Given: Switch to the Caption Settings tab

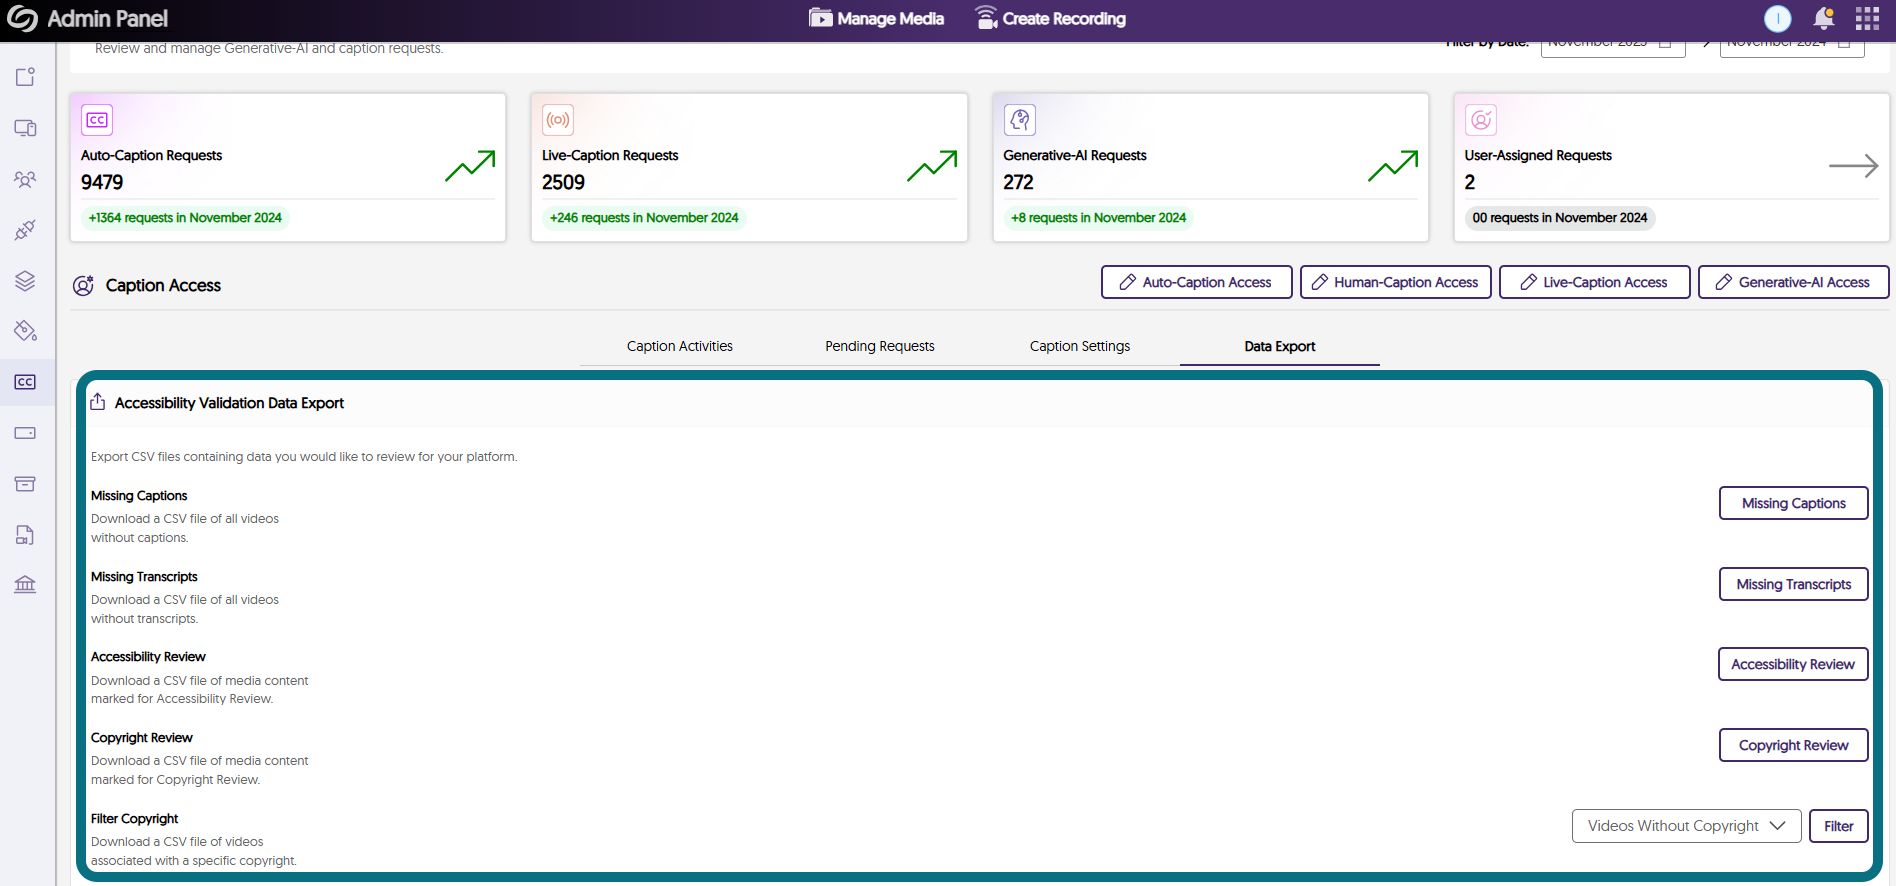Looking at the screenshot, I should (x=1080, y=346).
